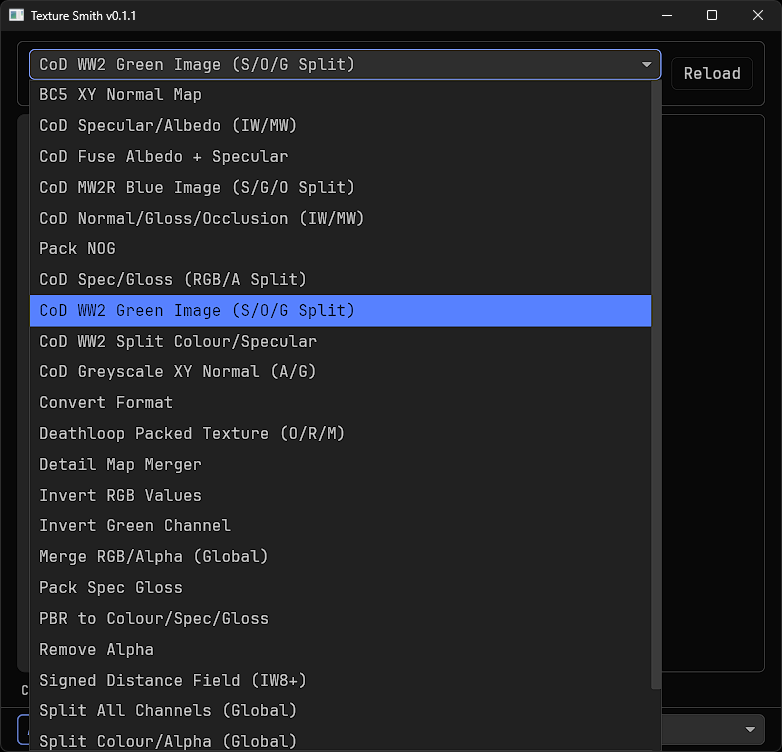Select CoD Greyscale XY Normal (A/G)

[x=340, y=372]
